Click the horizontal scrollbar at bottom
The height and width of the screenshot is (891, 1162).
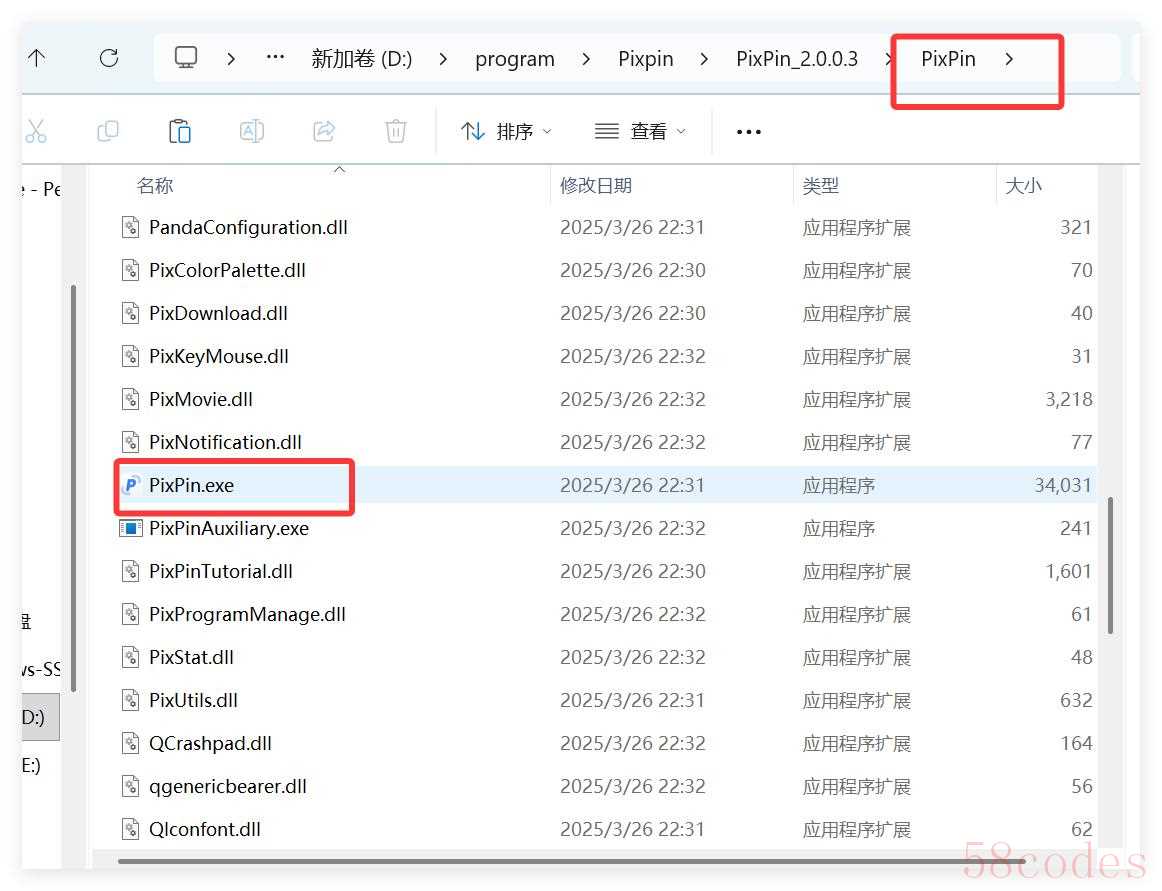point(570,860)
